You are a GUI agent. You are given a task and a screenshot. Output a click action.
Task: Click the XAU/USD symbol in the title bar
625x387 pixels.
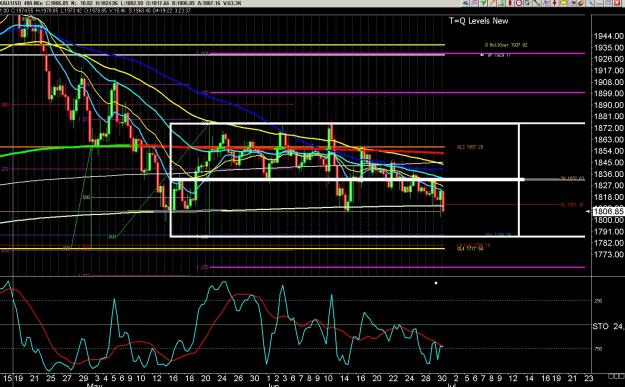coord(11,3)
